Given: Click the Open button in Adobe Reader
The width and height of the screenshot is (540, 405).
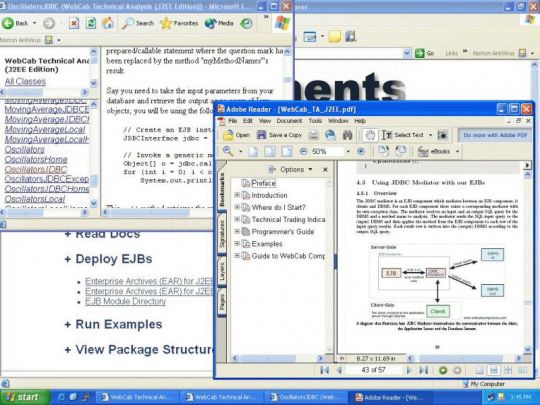Looking at the screenshot, I should click(x=236, y=135).
